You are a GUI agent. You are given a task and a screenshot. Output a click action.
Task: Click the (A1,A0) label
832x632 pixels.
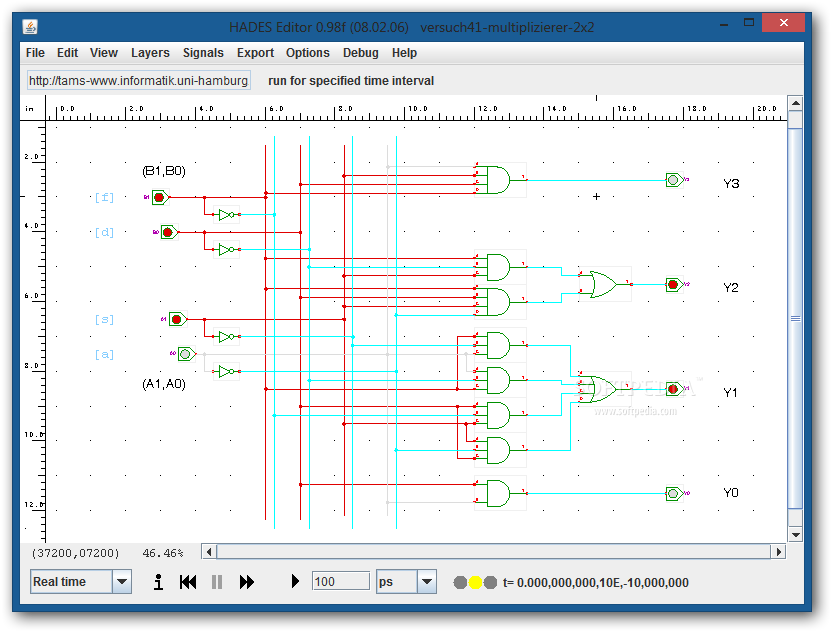tap(164, 384)
